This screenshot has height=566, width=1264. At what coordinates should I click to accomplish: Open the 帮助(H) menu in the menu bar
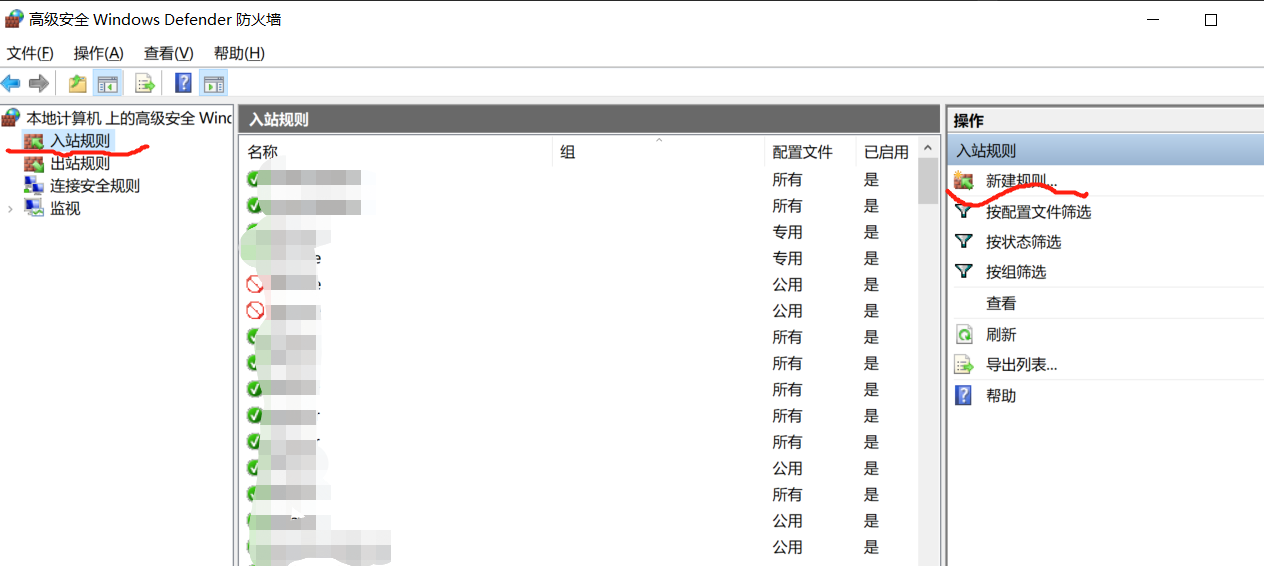(x=239, y=53)
